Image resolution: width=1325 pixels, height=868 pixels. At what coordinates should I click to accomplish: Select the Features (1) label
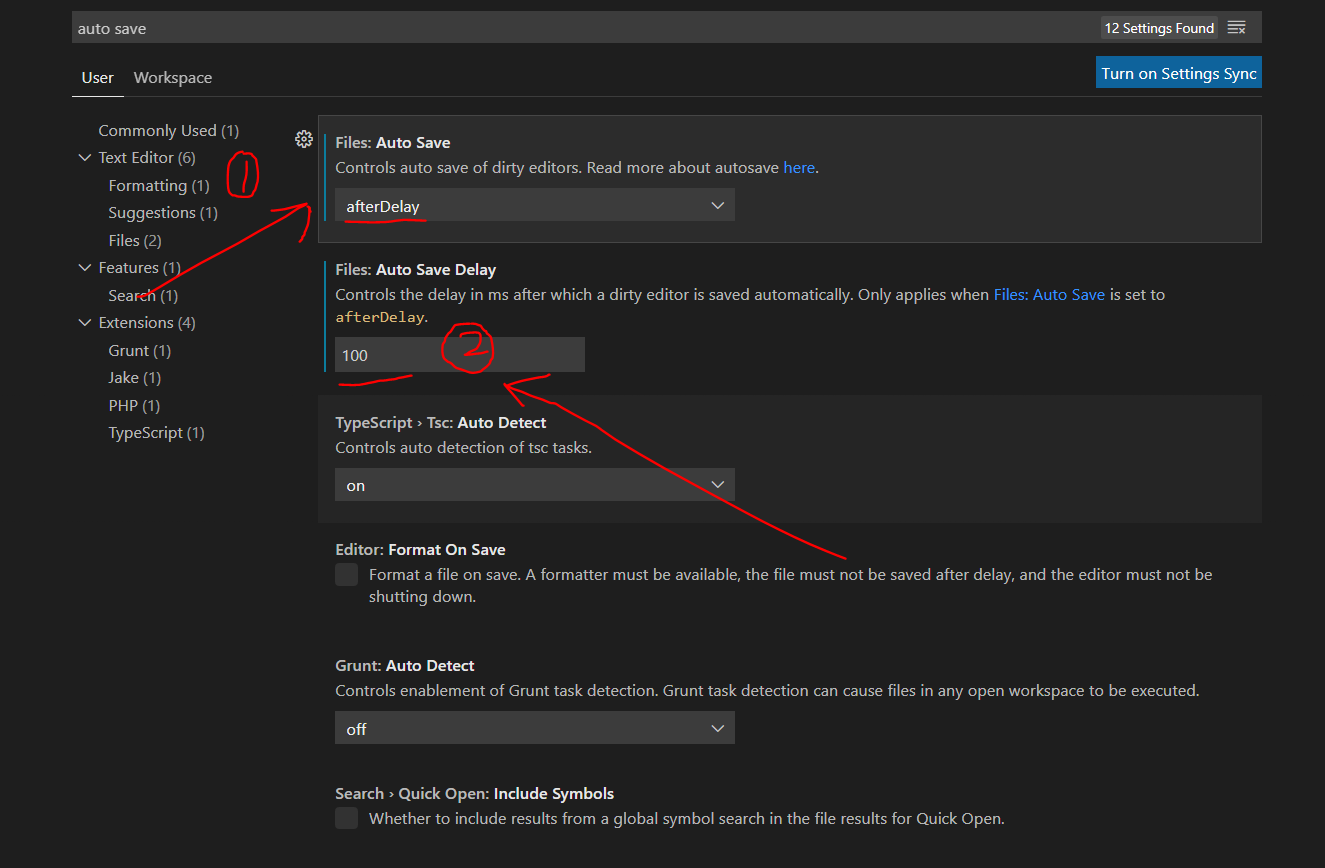pyautogui.click(x=140, y=267)
